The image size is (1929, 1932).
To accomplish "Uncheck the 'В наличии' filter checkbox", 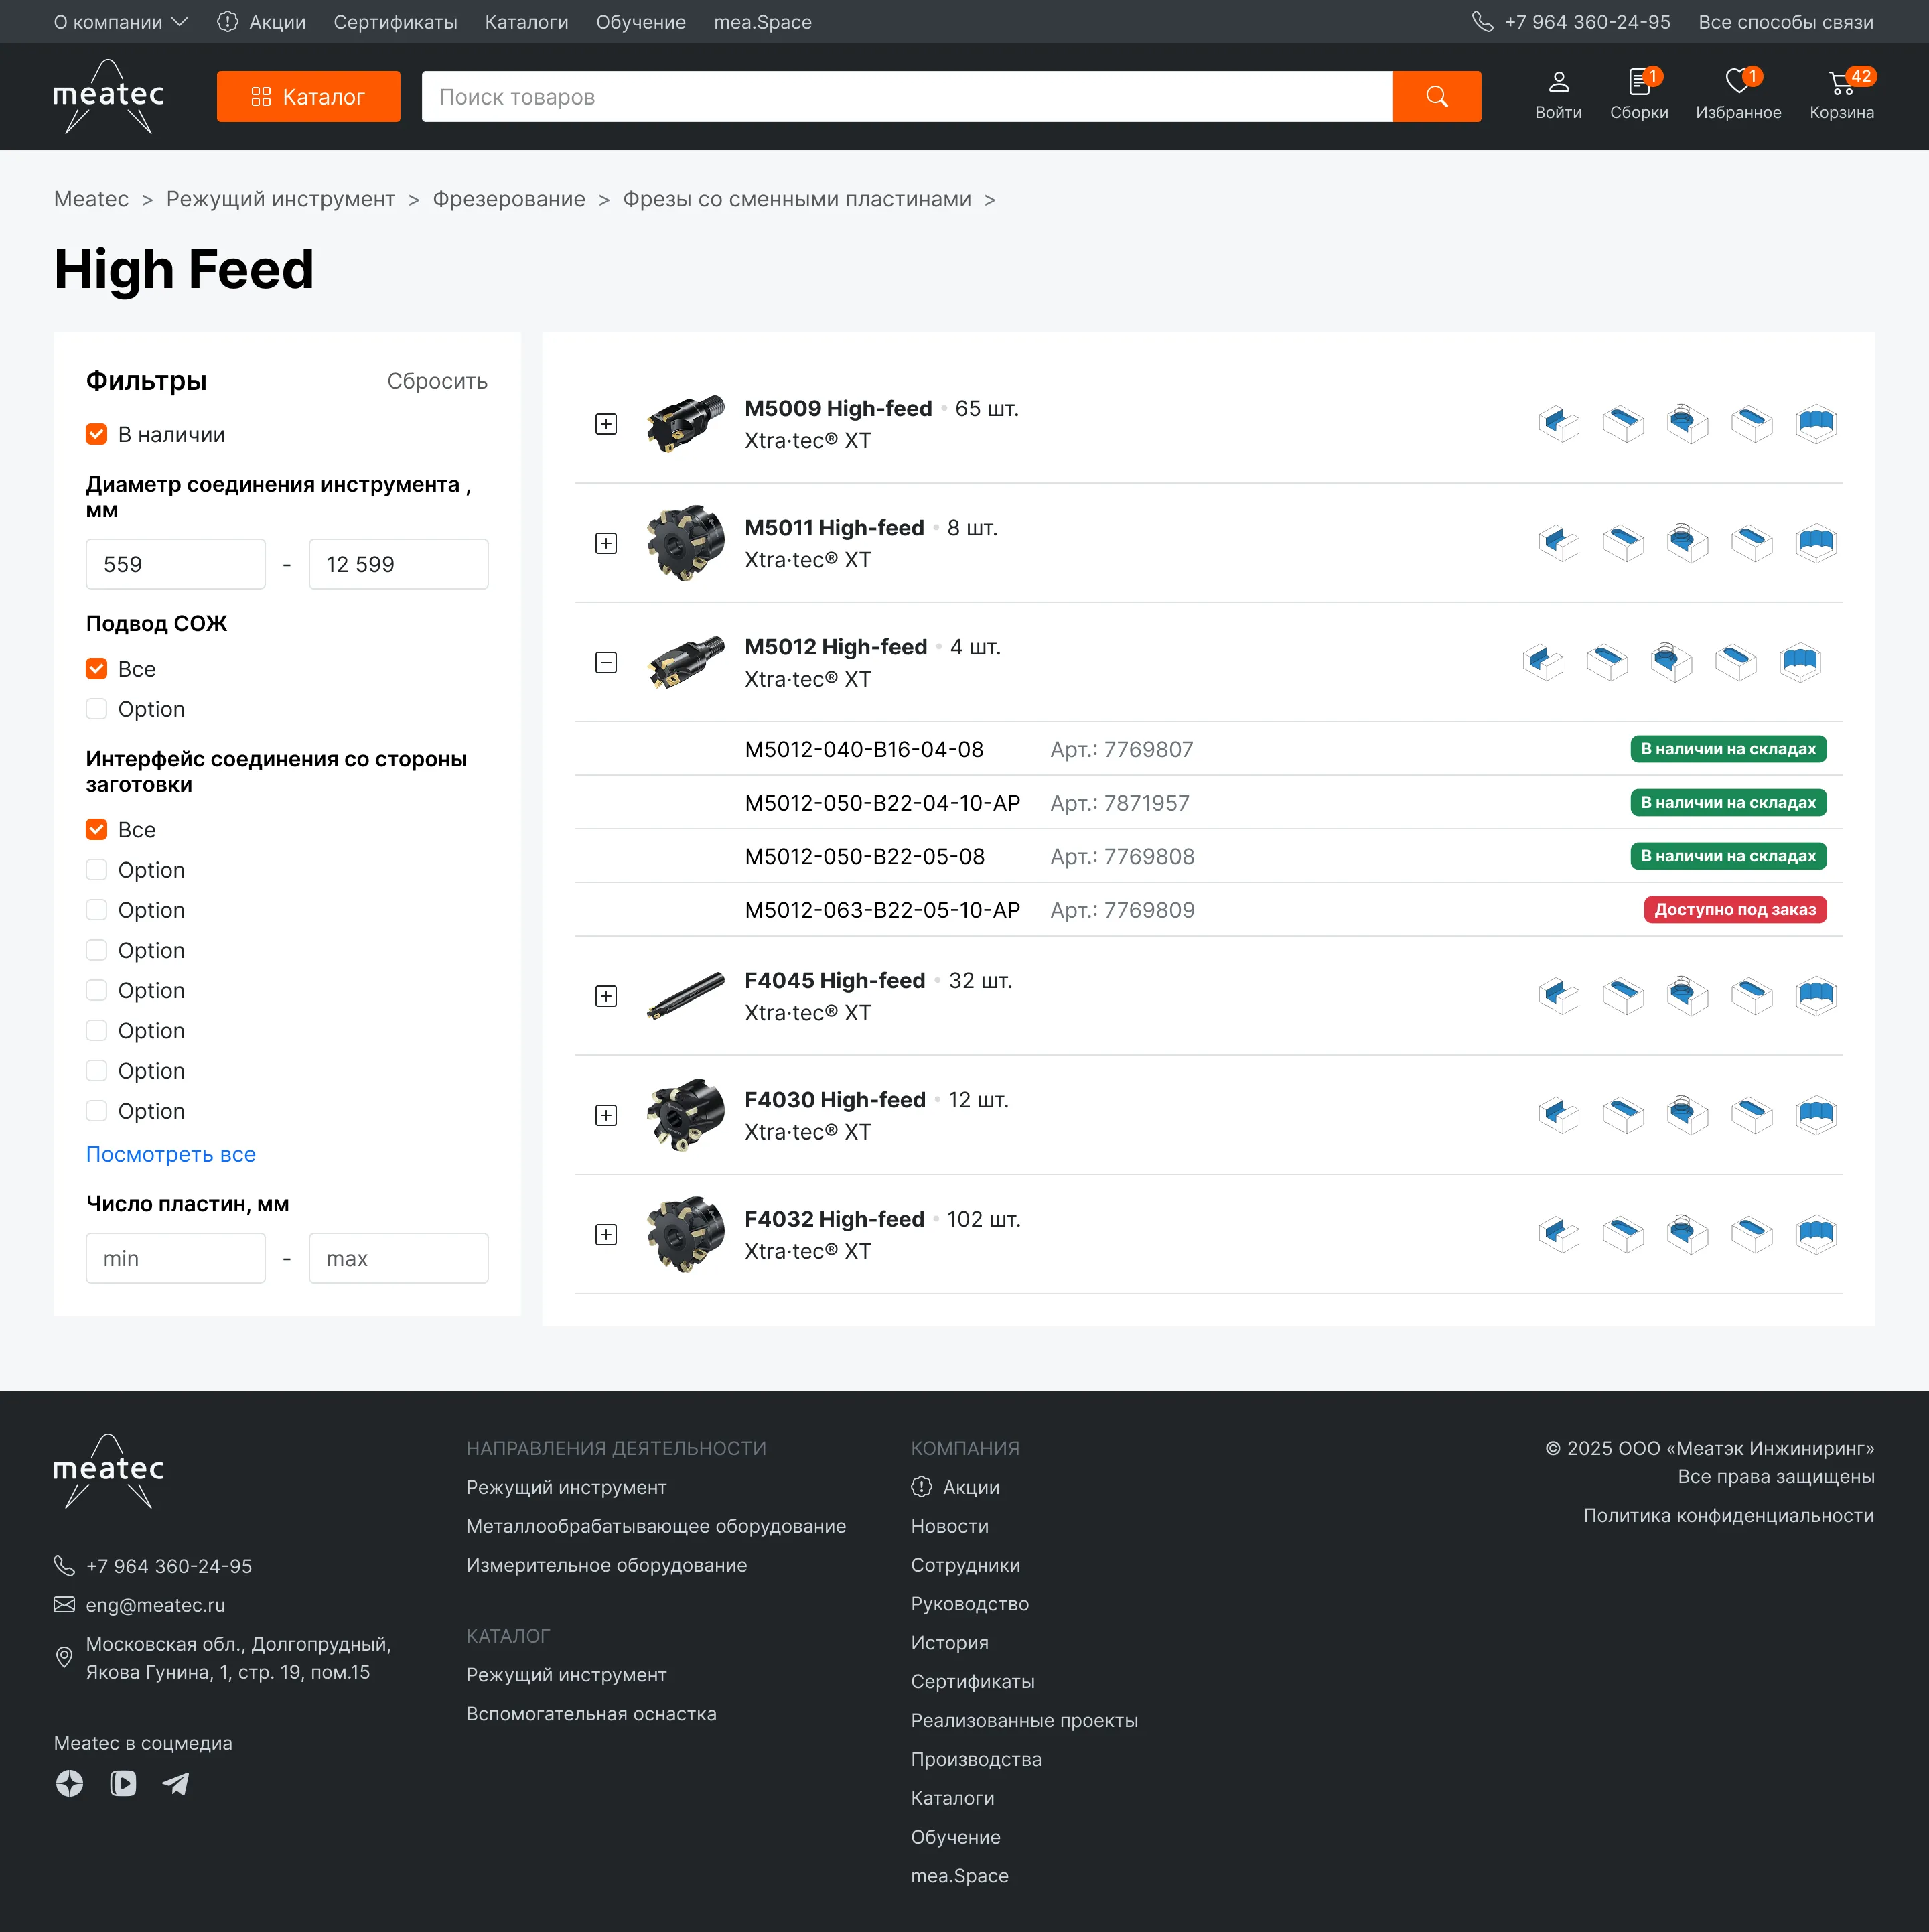I will tap(97, 434).
